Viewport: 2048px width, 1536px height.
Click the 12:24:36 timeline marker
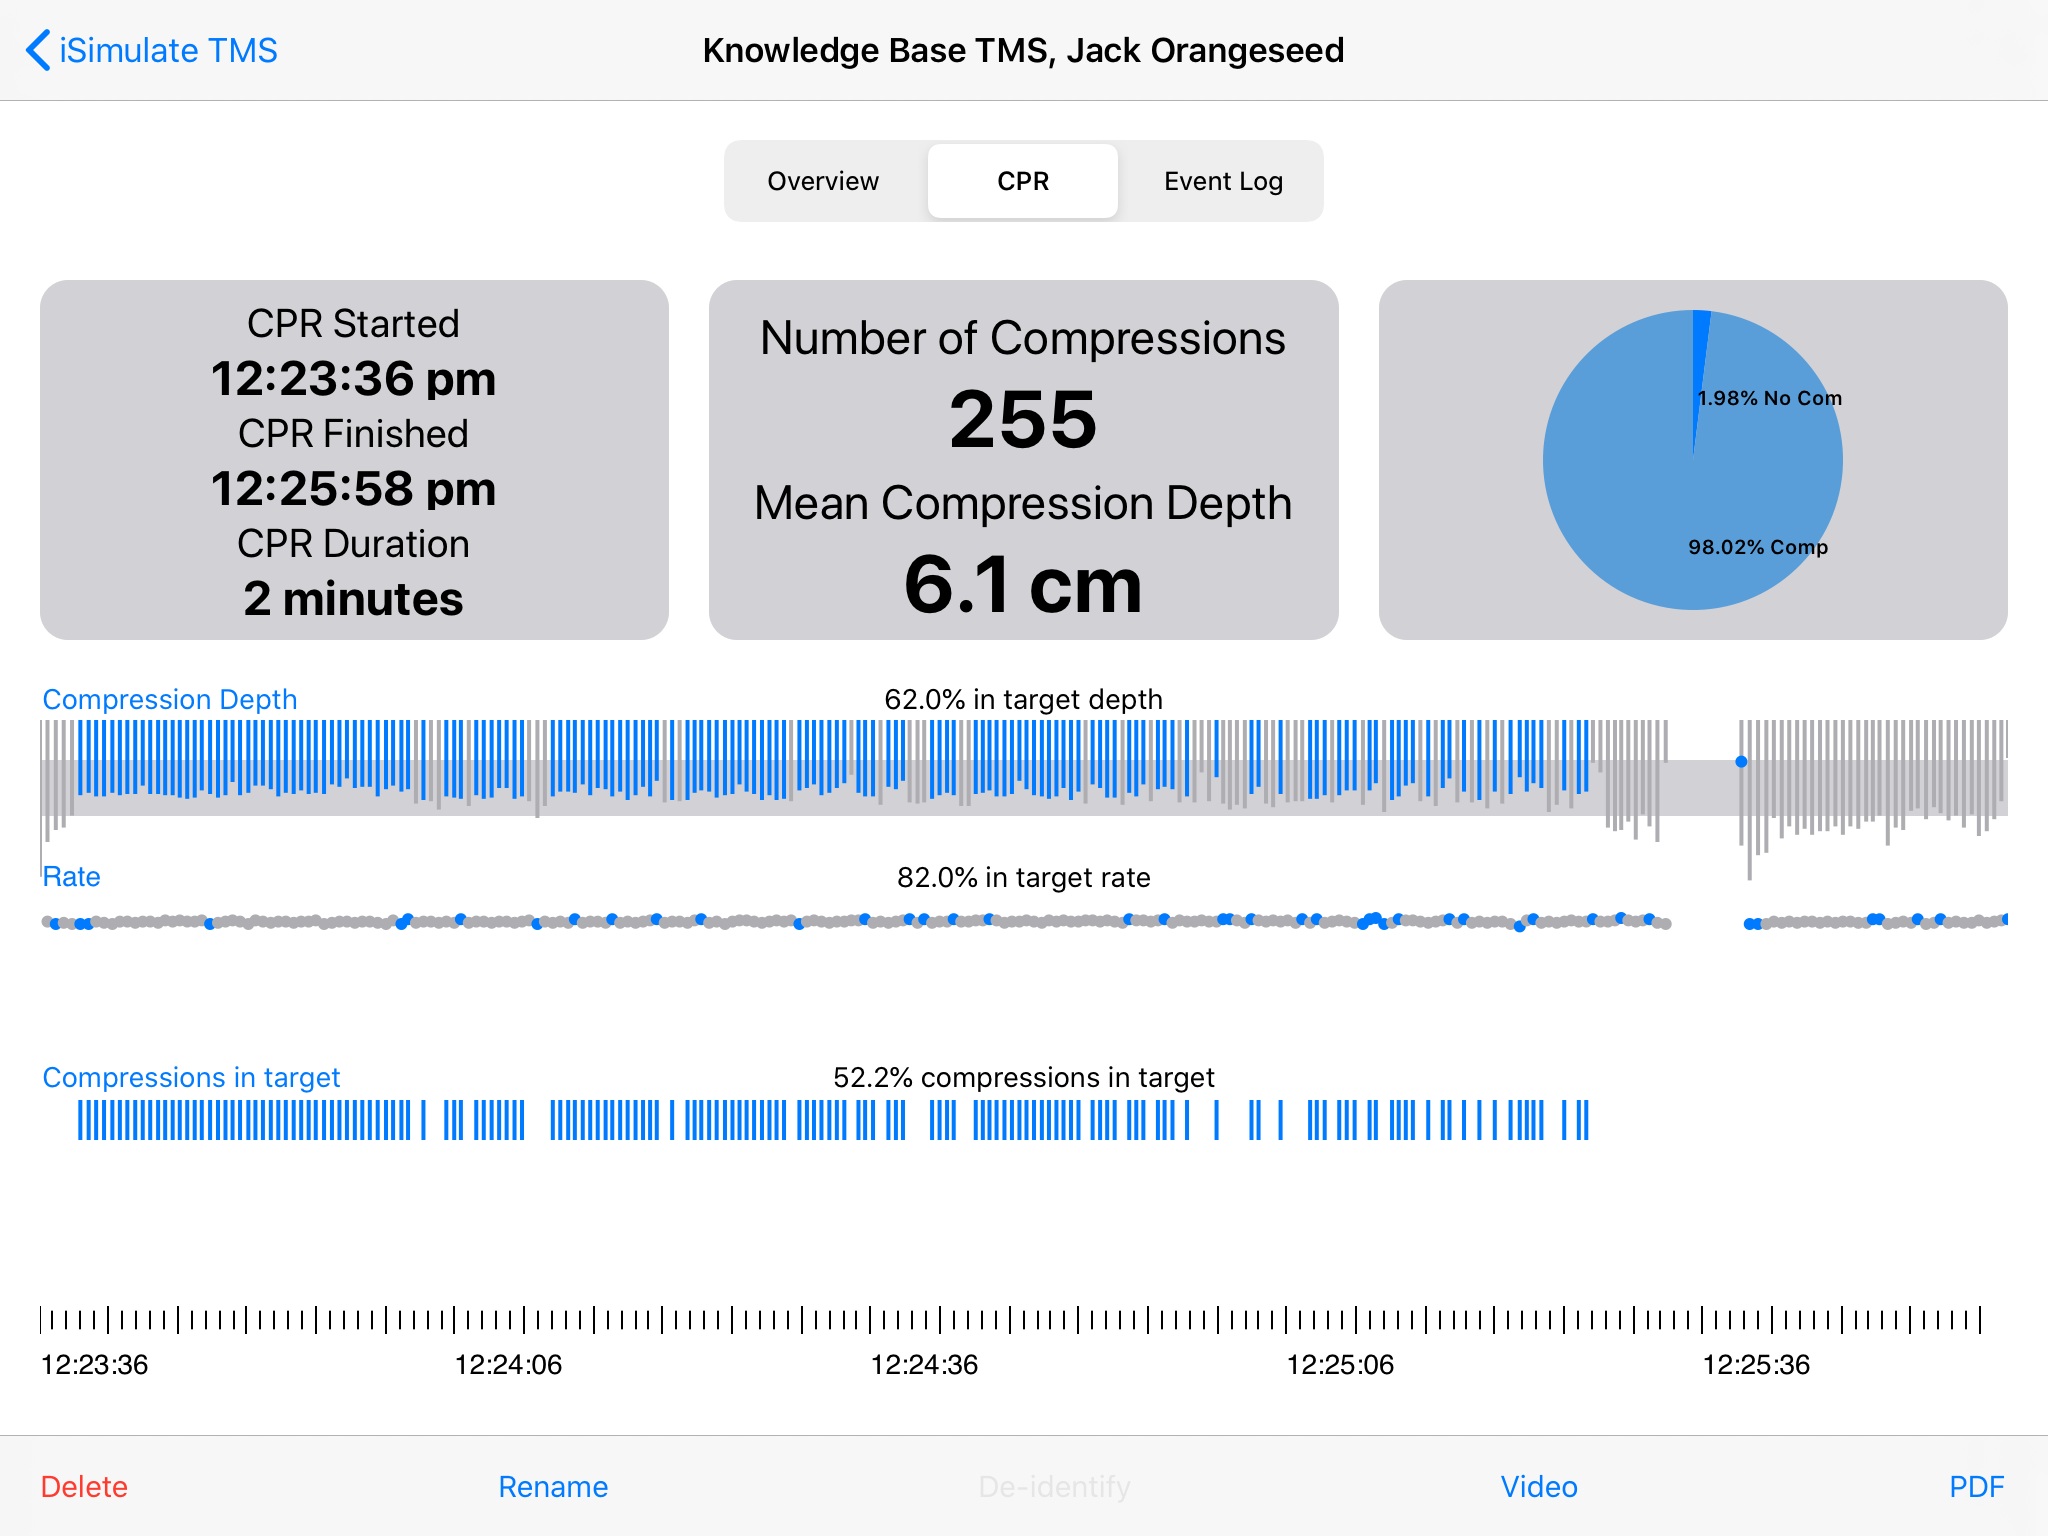coord(924,1364)
